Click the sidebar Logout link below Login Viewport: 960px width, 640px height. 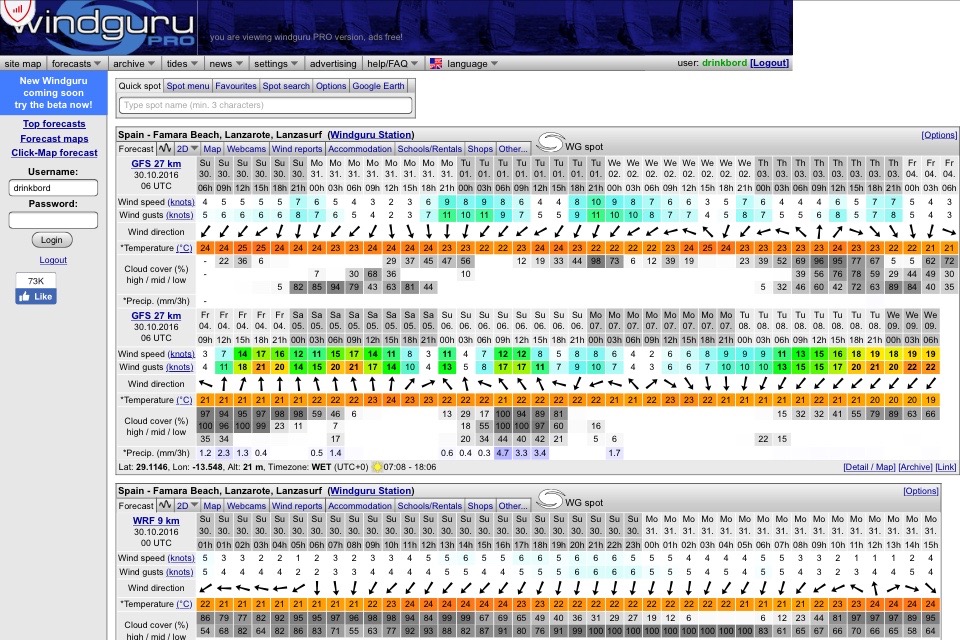tap(53, 260)
